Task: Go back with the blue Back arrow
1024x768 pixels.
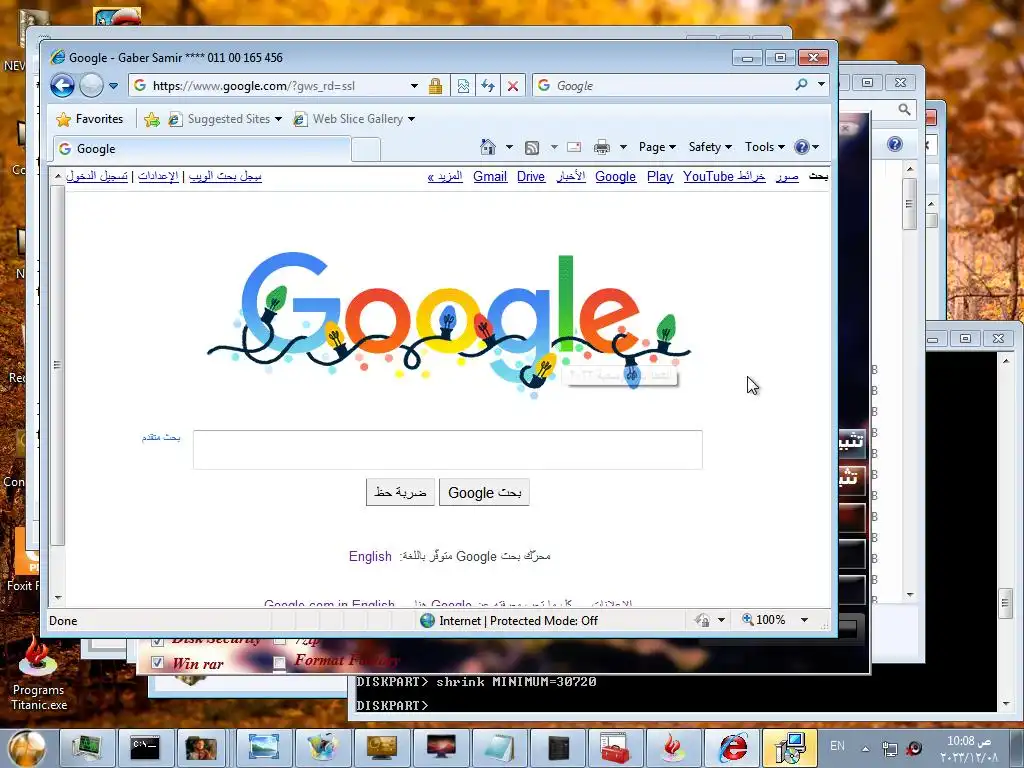Action: pyautogui.click(x=63, y=86)
